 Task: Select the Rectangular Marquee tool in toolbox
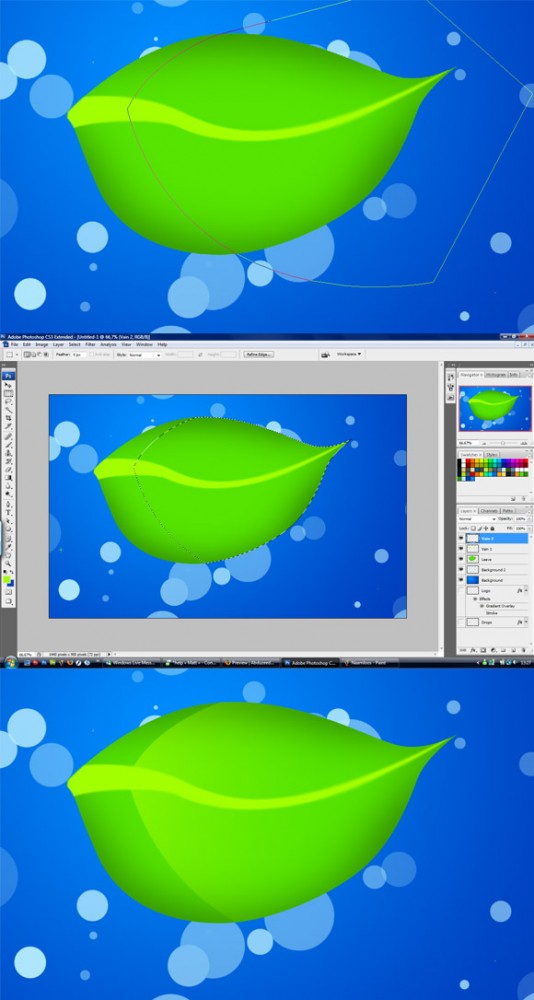8,393
